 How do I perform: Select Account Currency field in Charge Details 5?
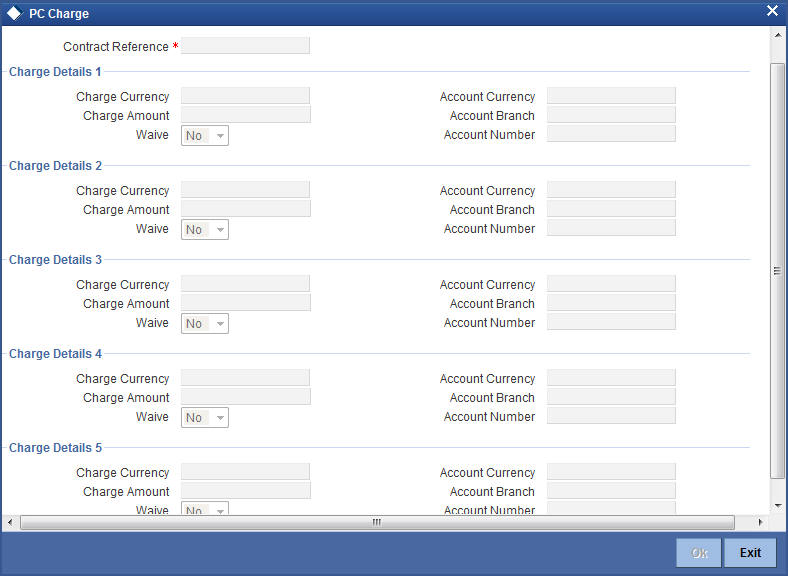(611, 471)
